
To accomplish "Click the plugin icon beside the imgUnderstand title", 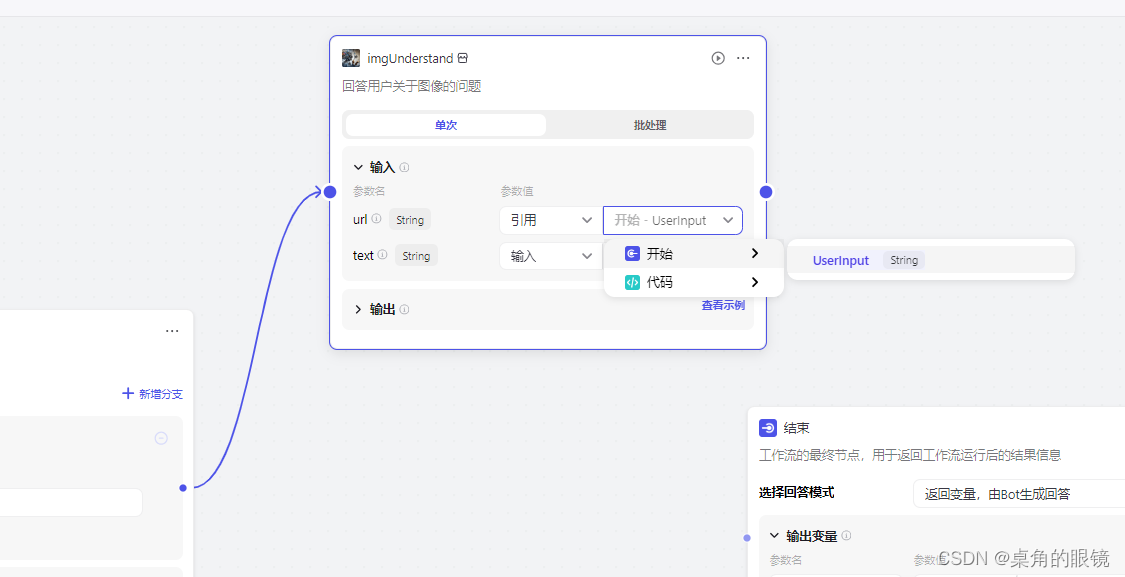I will [463, 58].
